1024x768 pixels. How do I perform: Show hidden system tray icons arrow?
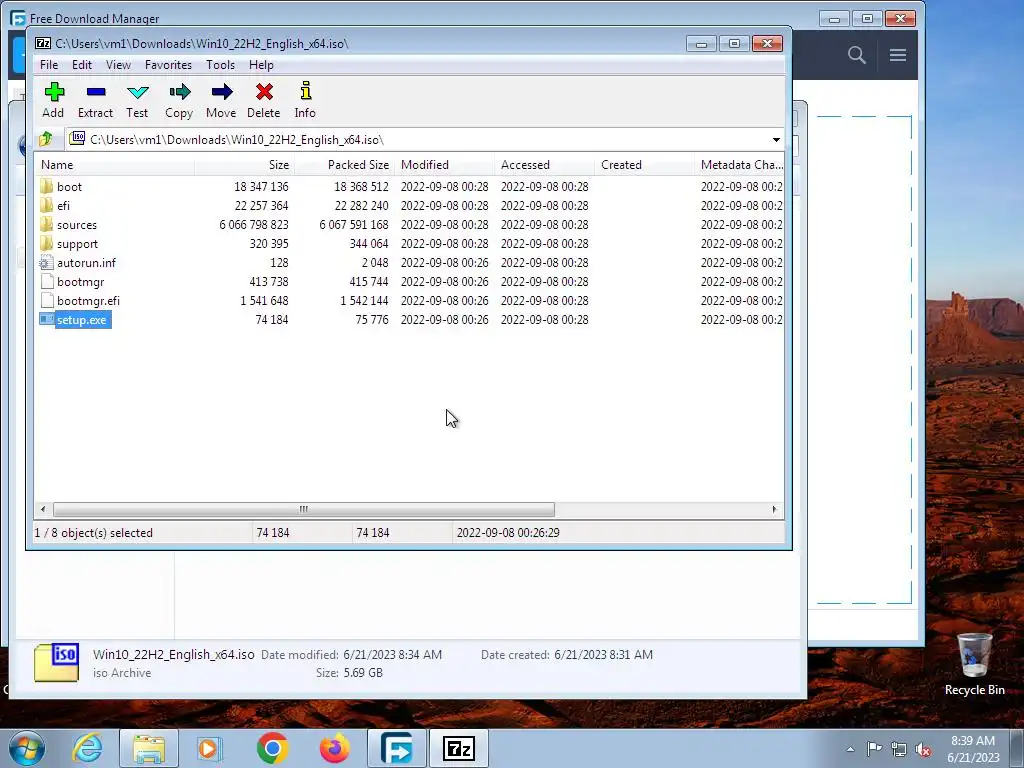click(x=850, y=749)
